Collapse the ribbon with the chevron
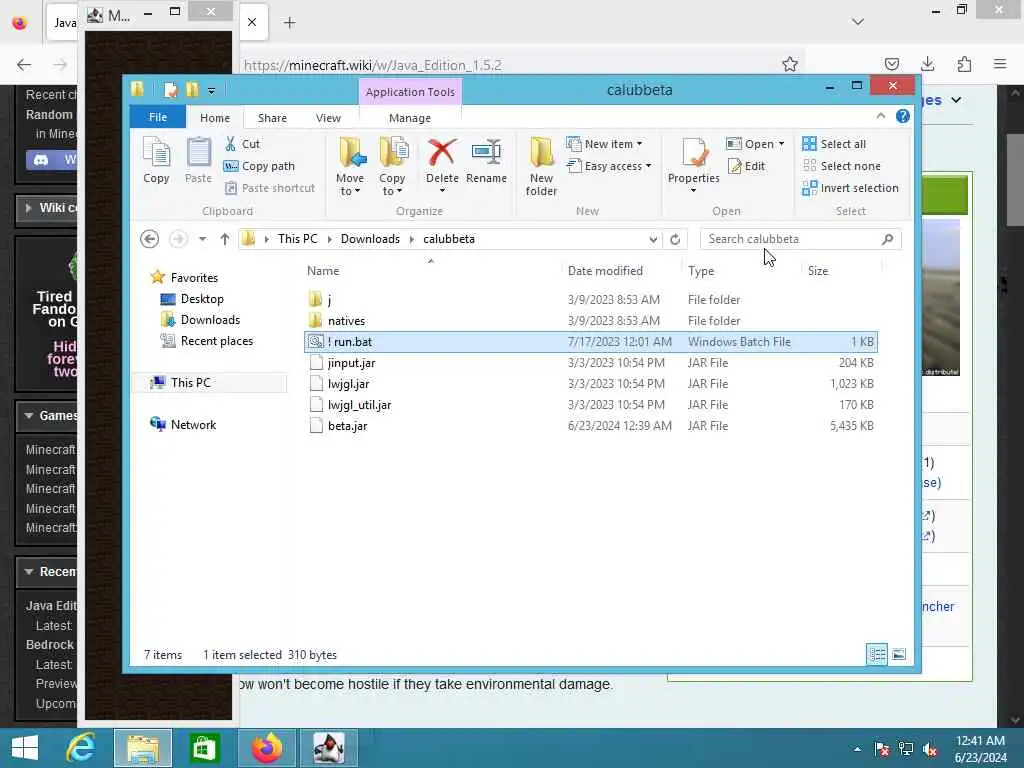Screen dimensions: 1024x768 click(x=881, y=116)
